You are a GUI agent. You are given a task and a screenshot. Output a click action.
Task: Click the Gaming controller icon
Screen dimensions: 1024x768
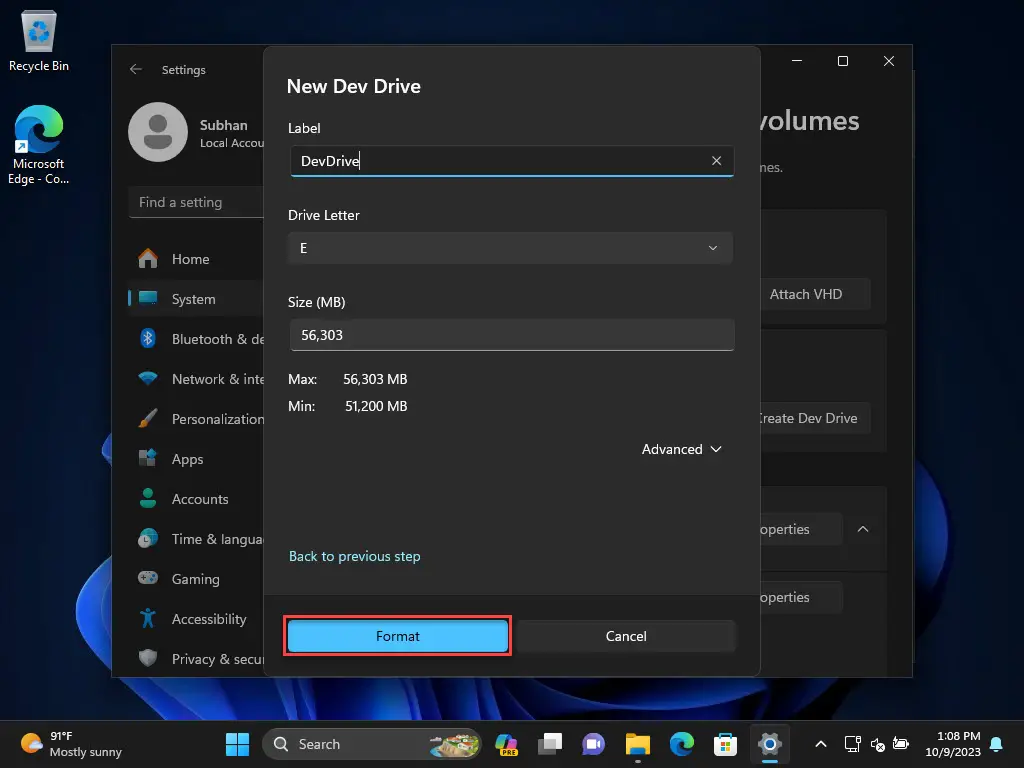(x=148, y=578)
